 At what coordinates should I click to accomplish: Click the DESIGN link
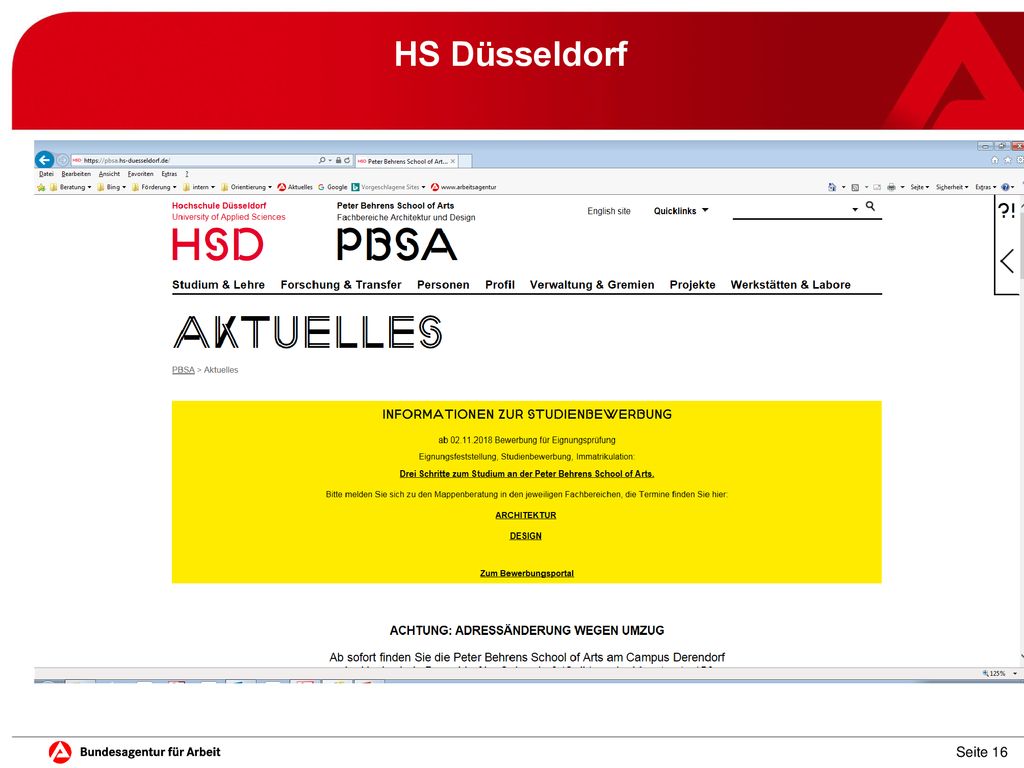(526, 536)
